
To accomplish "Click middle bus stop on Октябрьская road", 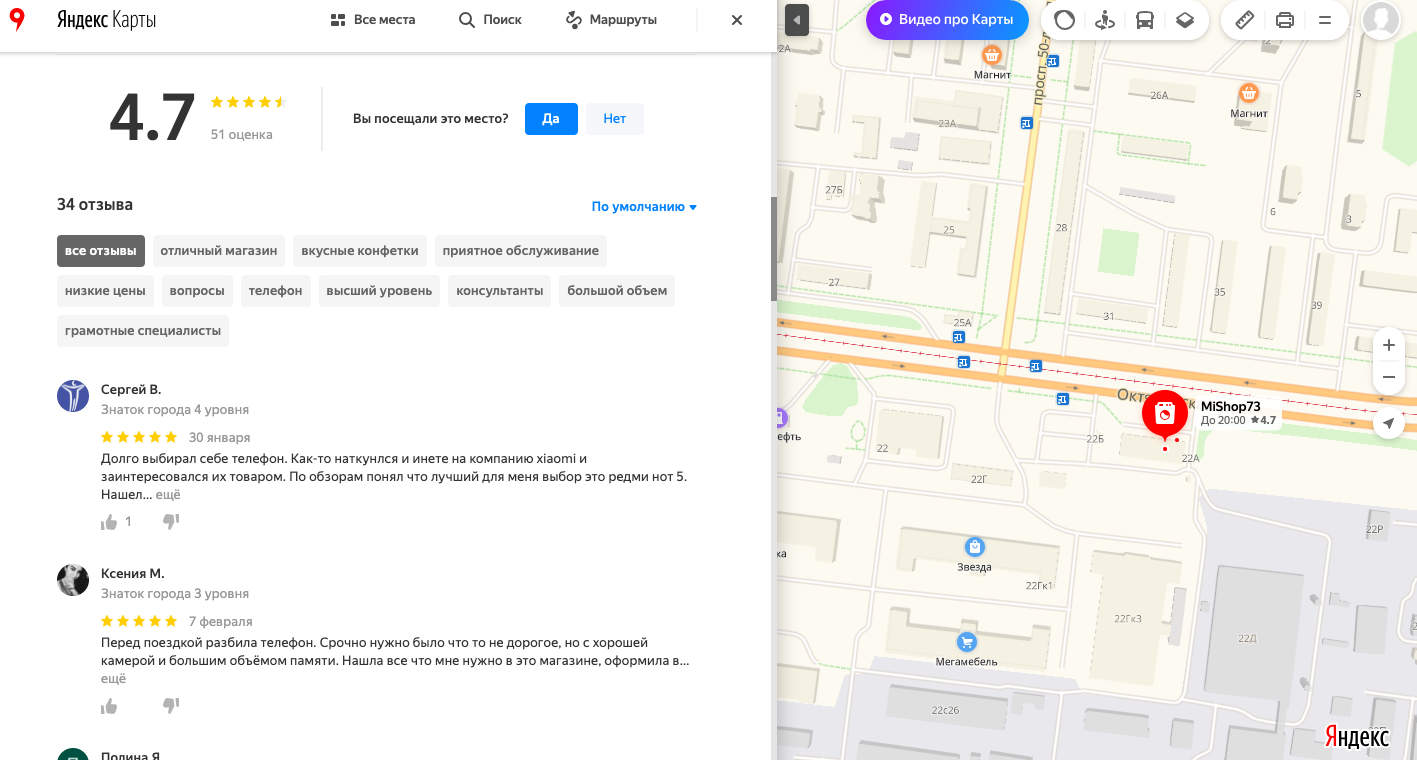I will pyautogui.click(x=1036, y=366).
